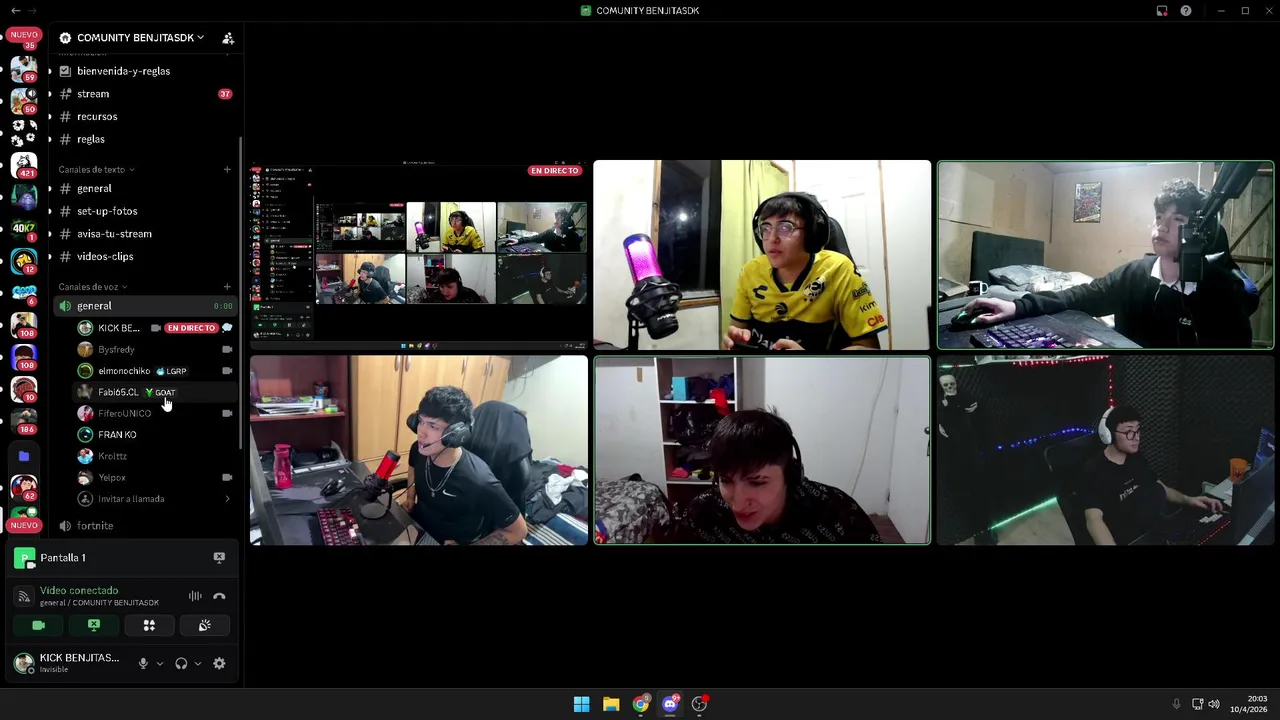Screen dimensions: 1280x720
Task: Deafen headphones in user panel
Action: pos(181,664)
